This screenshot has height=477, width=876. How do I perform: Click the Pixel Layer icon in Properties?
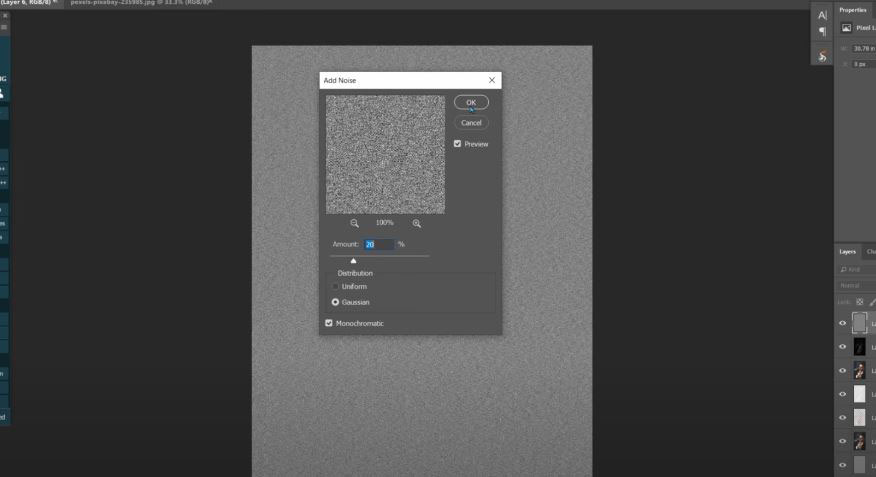(x=846, y=27)
